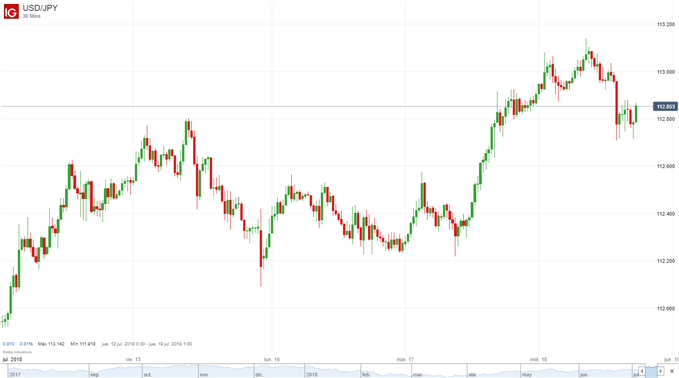Jump navigator to the feb. section

[x=366, y=375]
